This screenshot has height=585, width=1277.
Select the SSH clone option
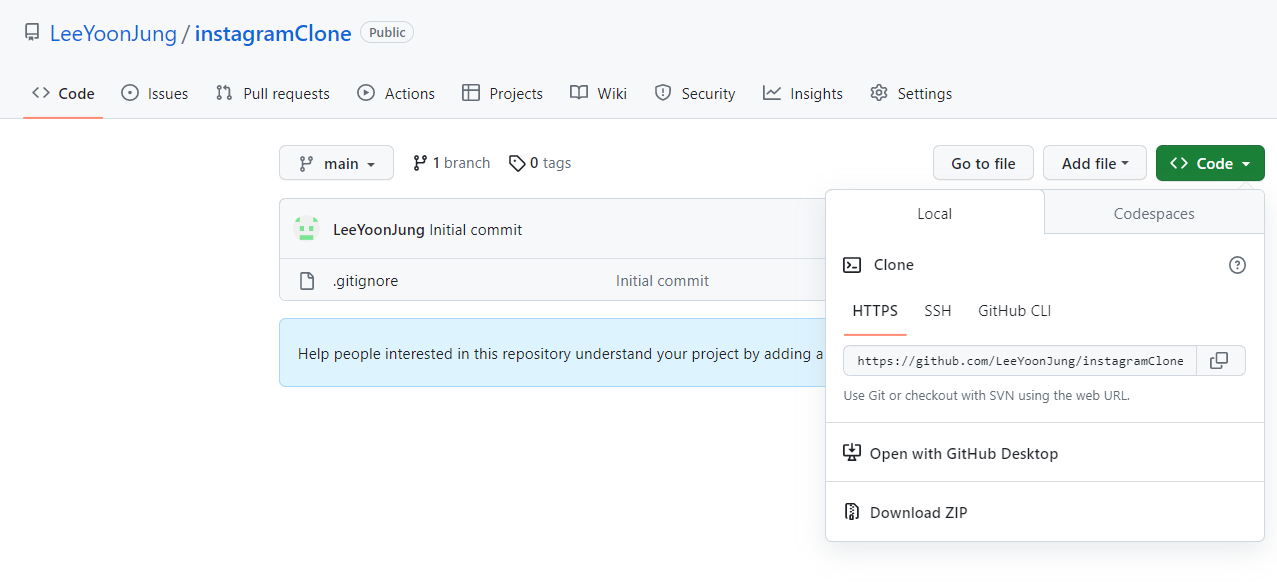(x=938, y=311)
